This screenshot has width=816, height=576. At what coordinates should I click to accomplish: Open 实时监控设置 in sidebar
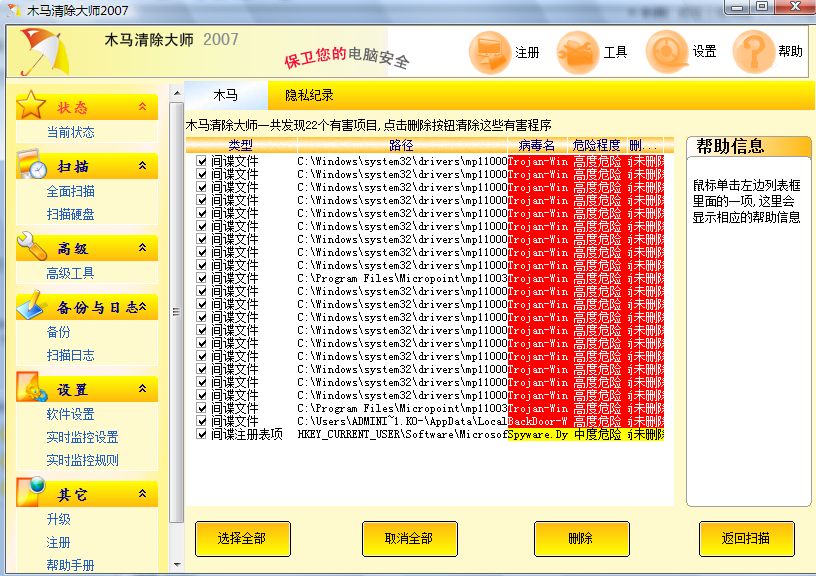pyautogui.click(x=82, y=437)
